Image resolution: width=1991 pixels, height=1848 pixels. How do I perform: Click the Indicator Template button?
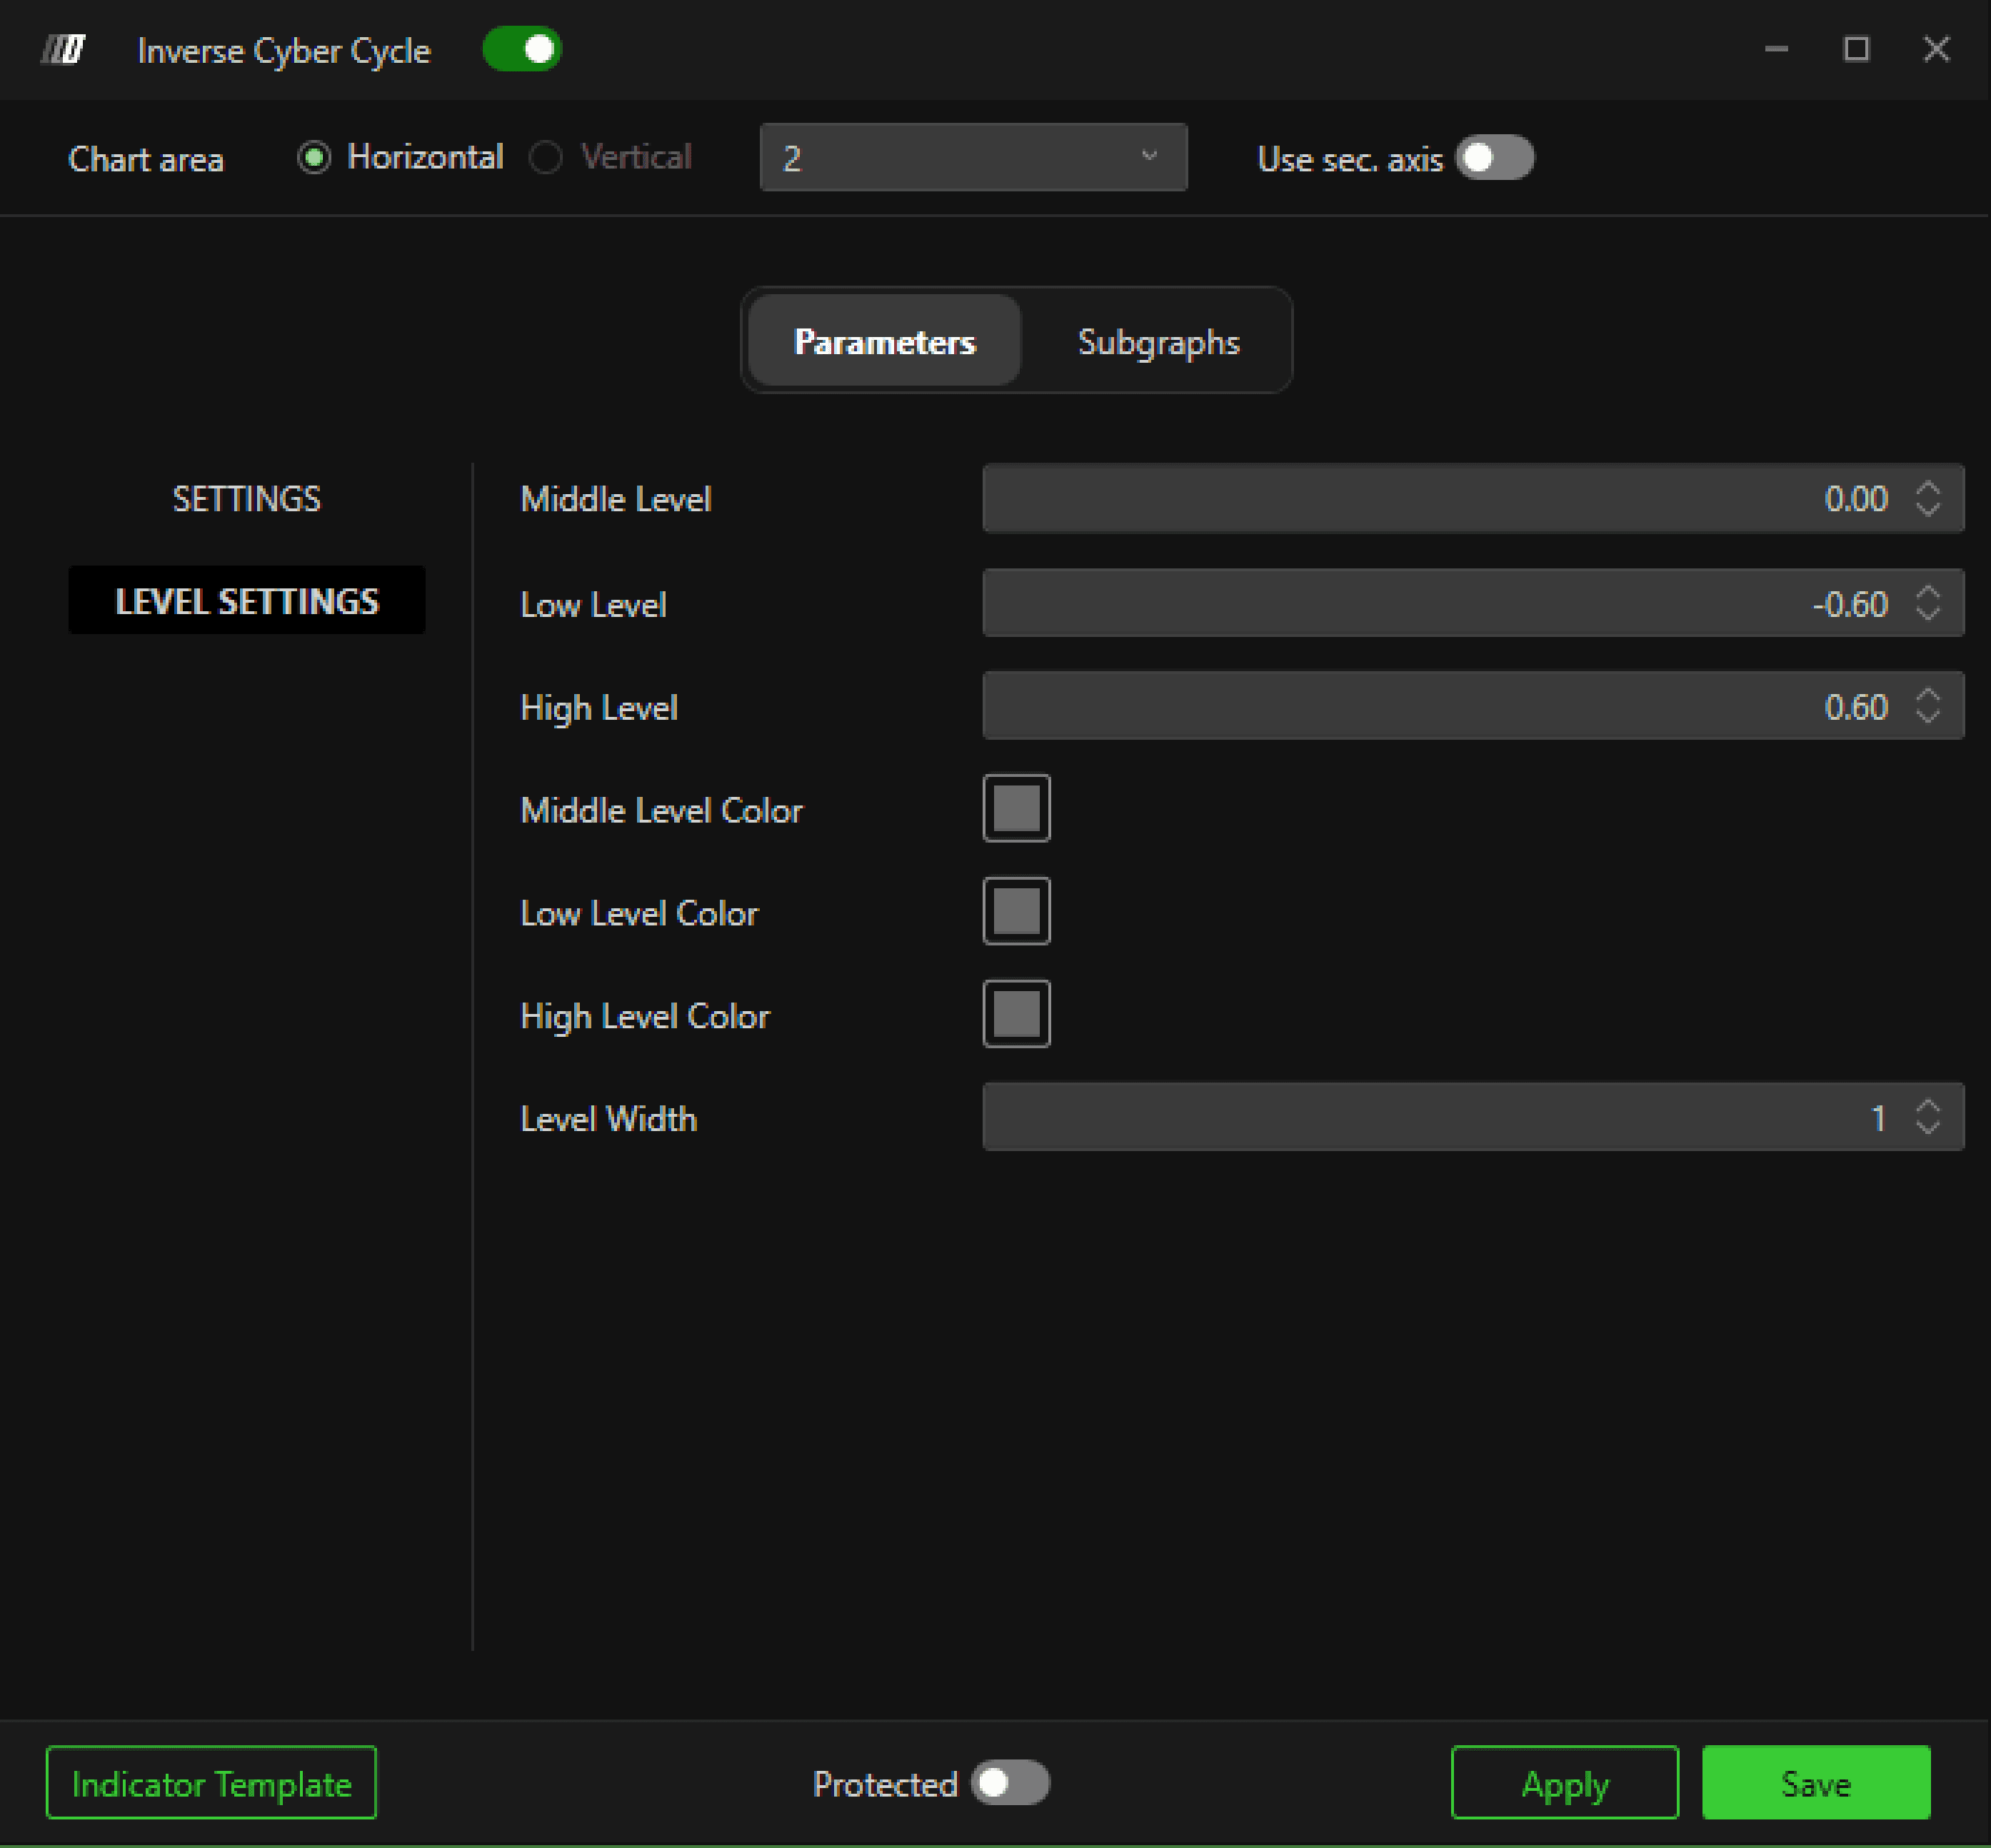pyautogui.click(x=211, y=1784)
